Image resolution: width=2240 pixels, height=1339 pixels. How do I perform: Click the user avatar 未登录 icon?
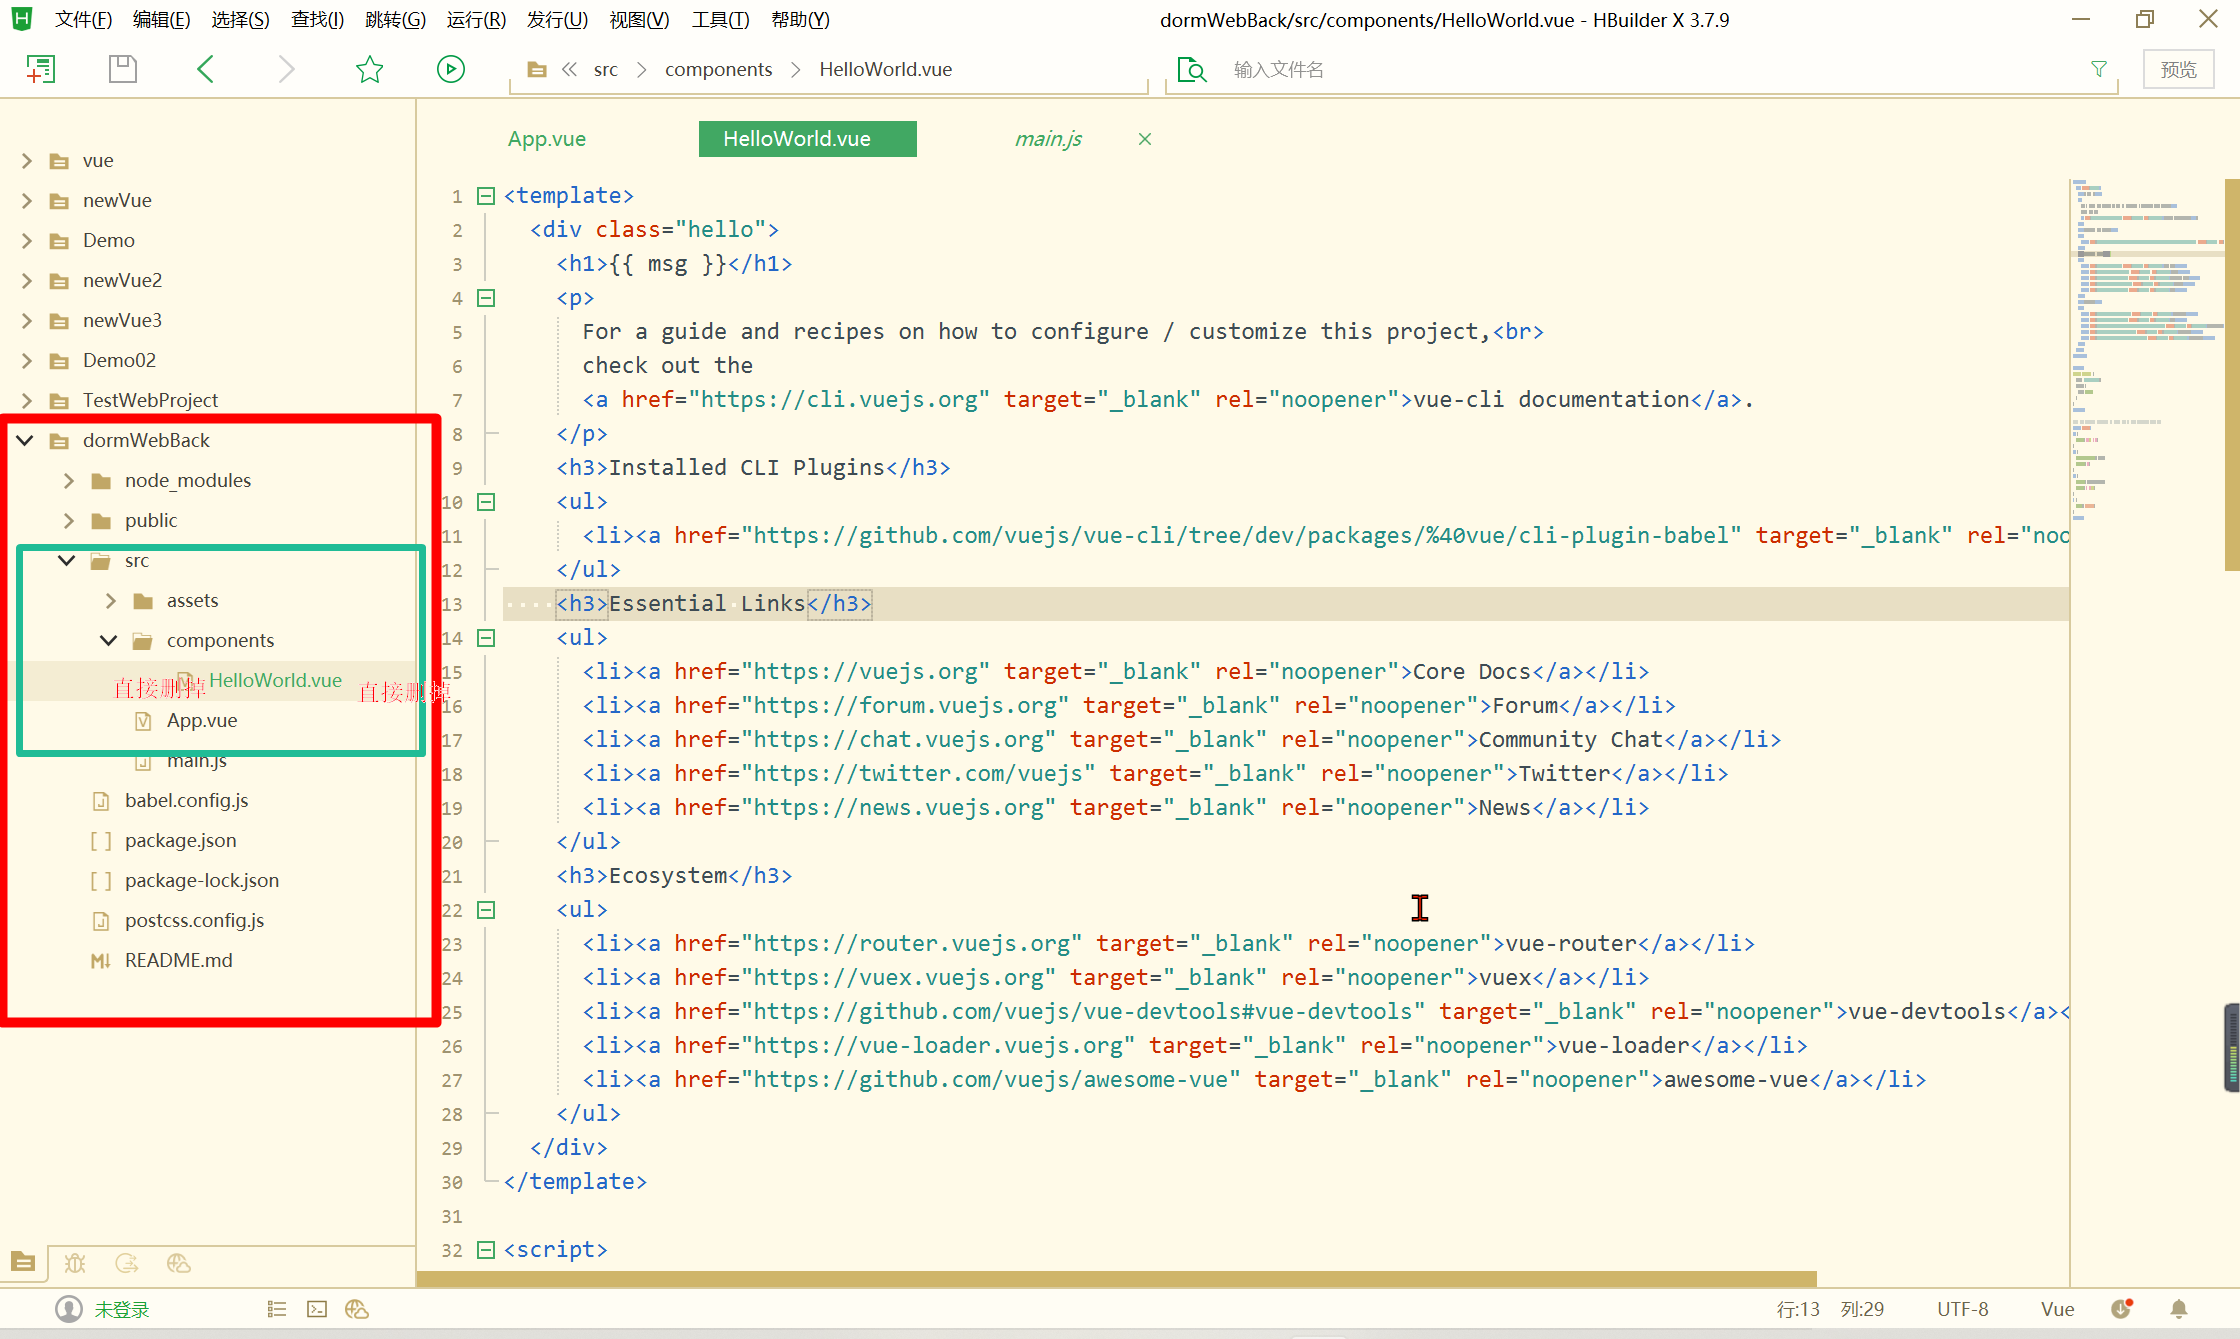[x=69, y=1309]
